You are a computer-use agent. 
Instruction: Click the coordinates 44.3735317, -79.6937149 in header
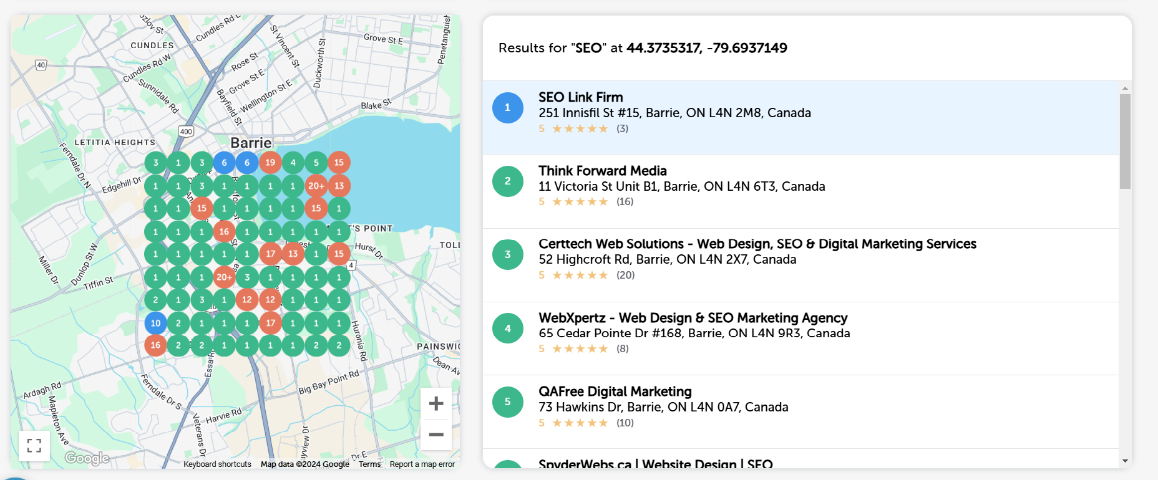[x=707, y=48]
